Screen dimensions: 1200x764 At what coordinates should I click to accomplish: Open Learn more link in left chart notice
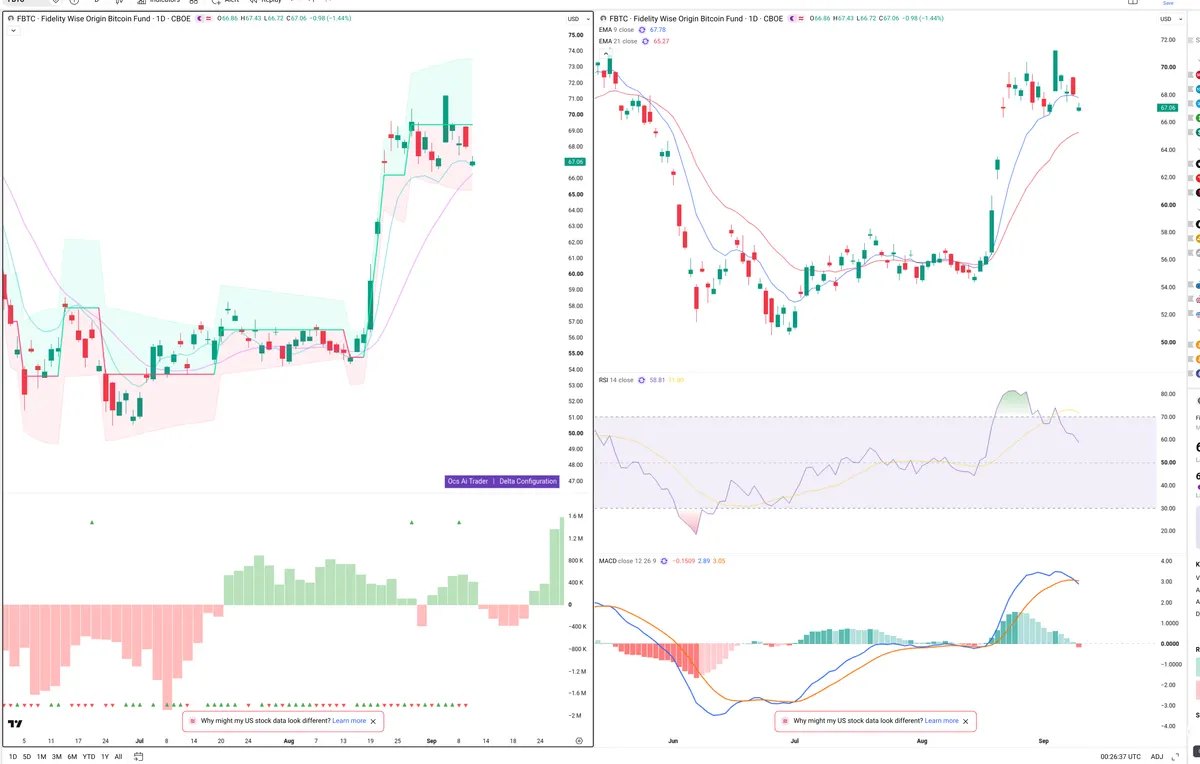coord(349,720)
